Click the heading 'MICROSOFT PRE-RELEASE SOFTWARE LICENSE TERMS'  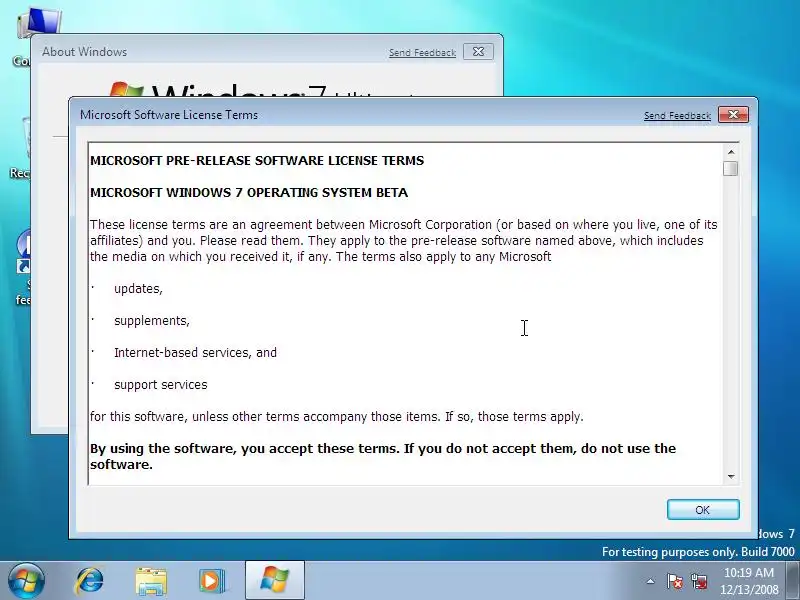click(x=257, y=161)
